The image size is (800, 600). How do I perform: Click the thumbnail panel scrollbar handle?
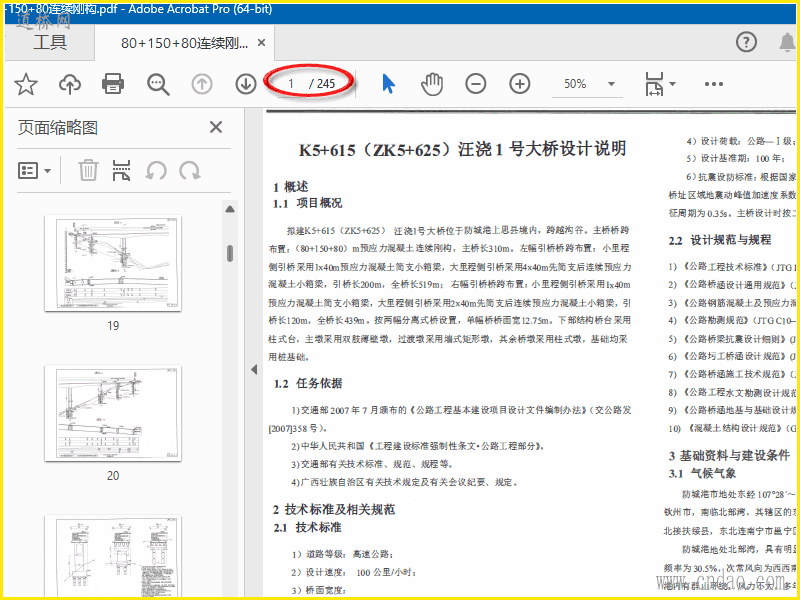[x=230, y=253]
